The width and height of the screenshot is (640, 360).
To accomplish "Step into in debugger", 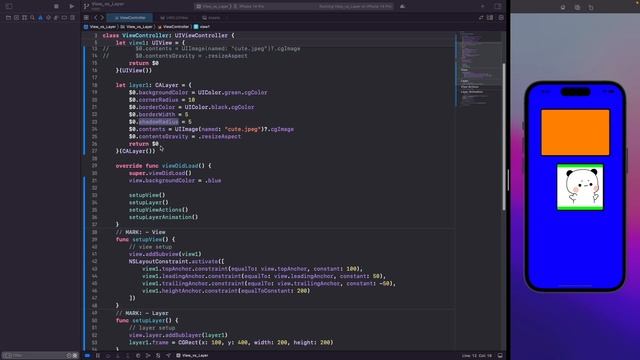I will click(x=118, y=356).
